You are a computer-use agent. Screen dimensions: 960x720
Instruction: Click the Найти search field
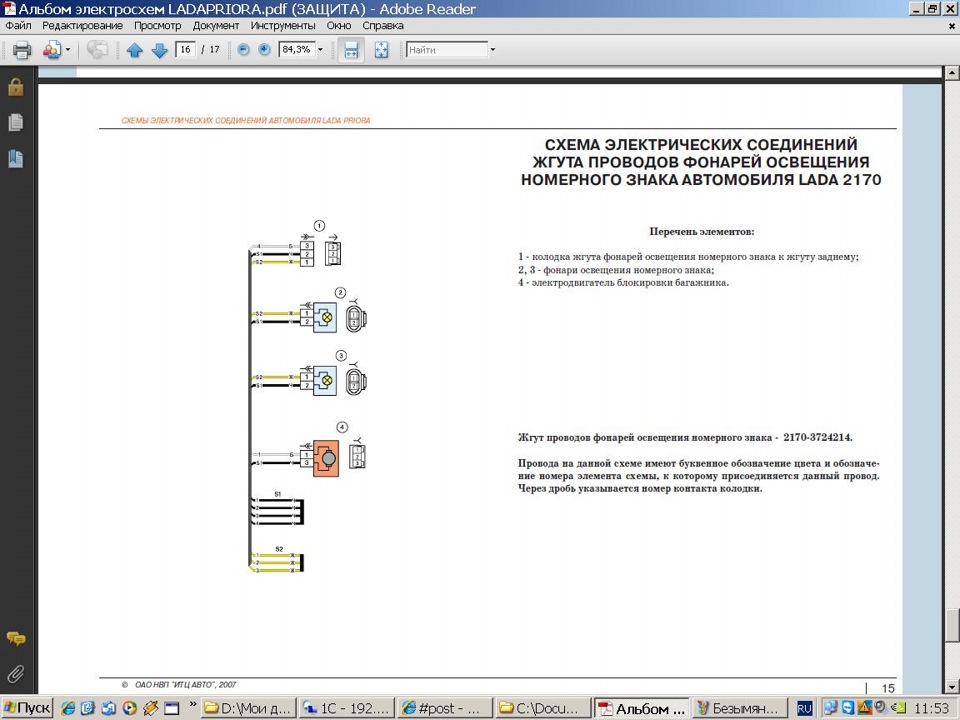tap(447, 50)
